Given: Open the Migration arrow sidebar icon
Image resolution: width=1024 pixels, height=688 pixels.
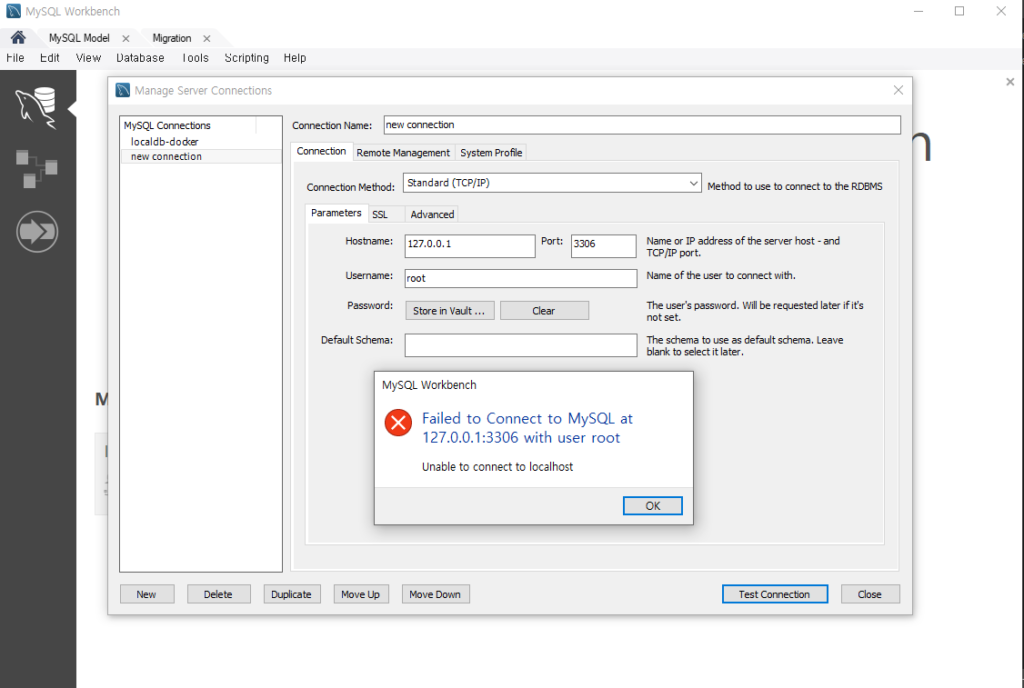Looking at the screenshot, I should [x=37, y=231].
